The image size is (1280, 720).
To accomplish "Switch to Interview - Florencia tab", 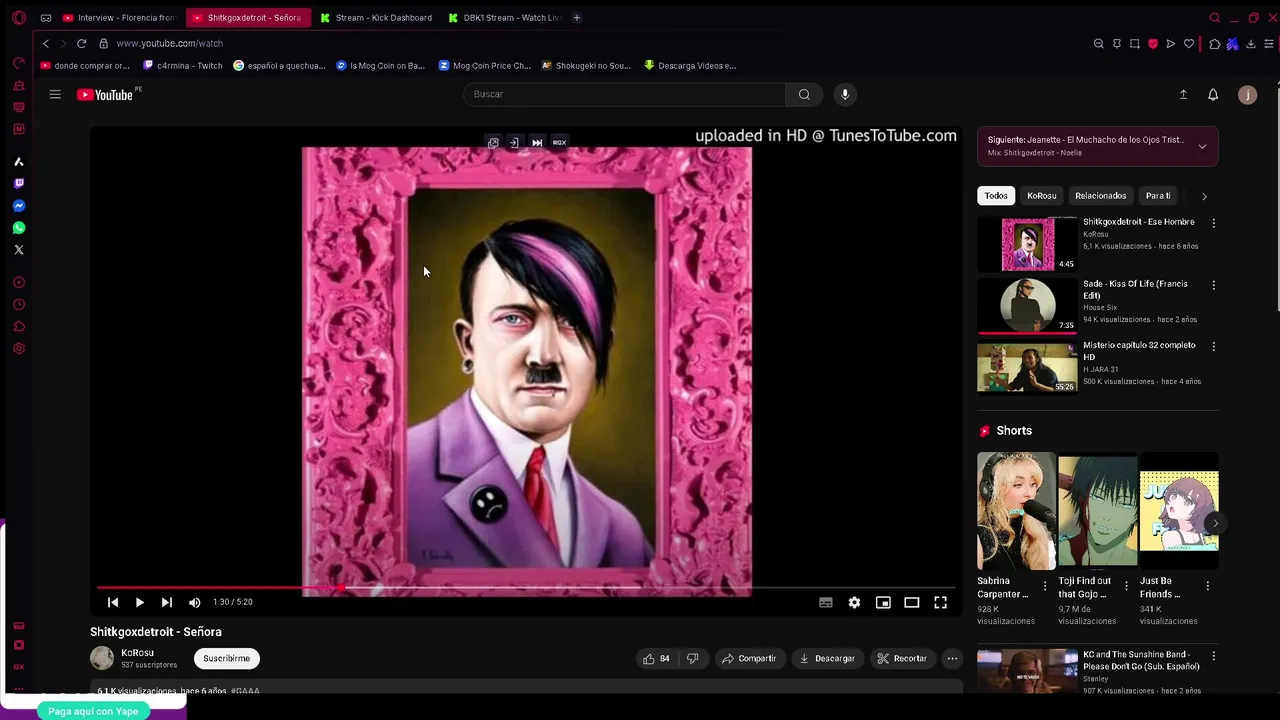I will [119, 18].
